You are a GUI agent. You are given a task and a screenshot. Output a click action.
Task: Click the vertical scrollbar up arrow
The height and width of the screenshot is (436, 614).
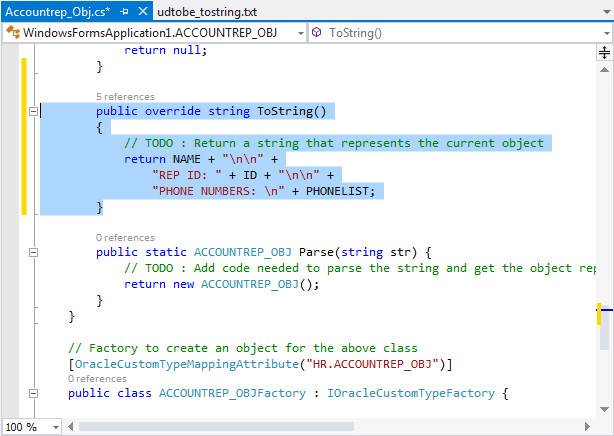point(604,70)
